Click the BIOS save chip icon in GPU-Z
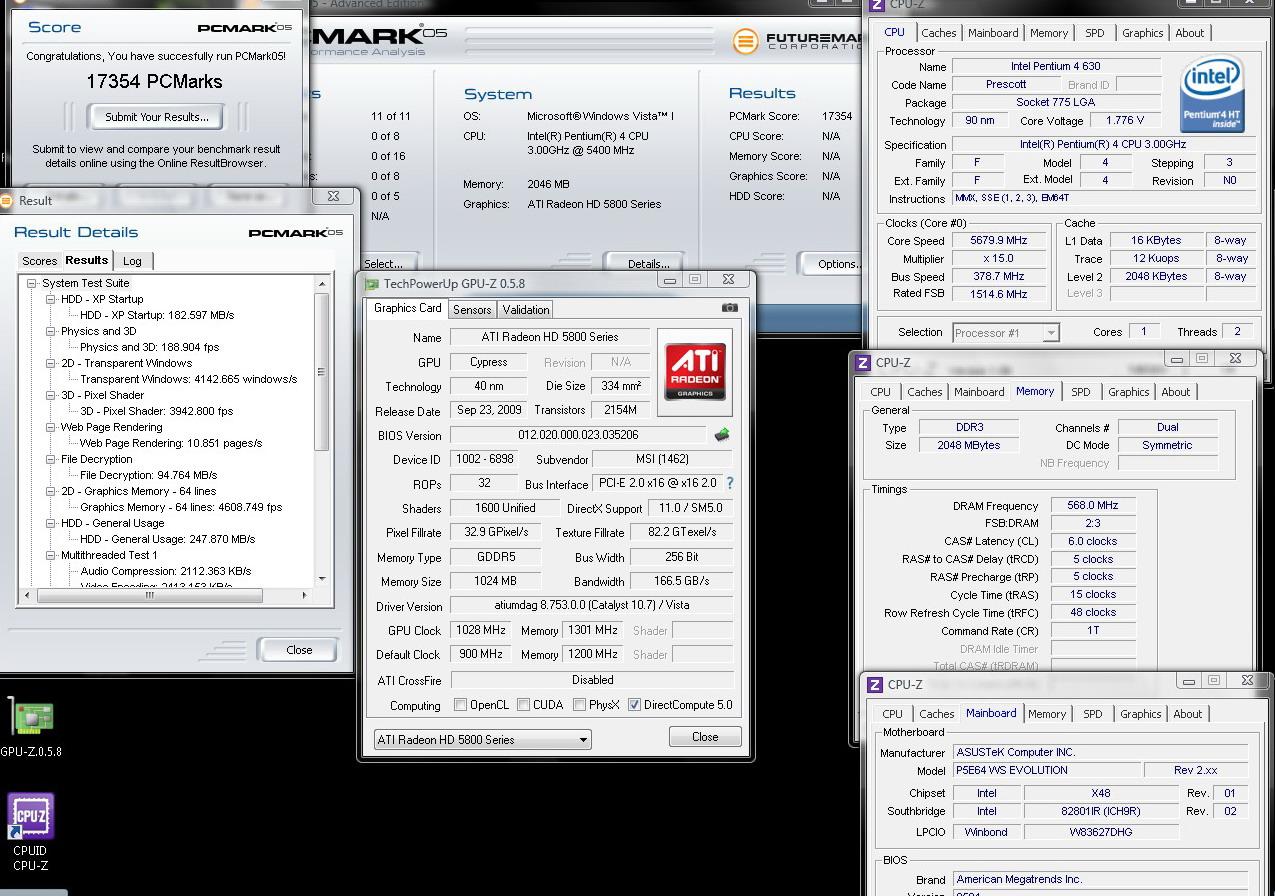Screen dimensions: 1275x896 click(722, 435)
